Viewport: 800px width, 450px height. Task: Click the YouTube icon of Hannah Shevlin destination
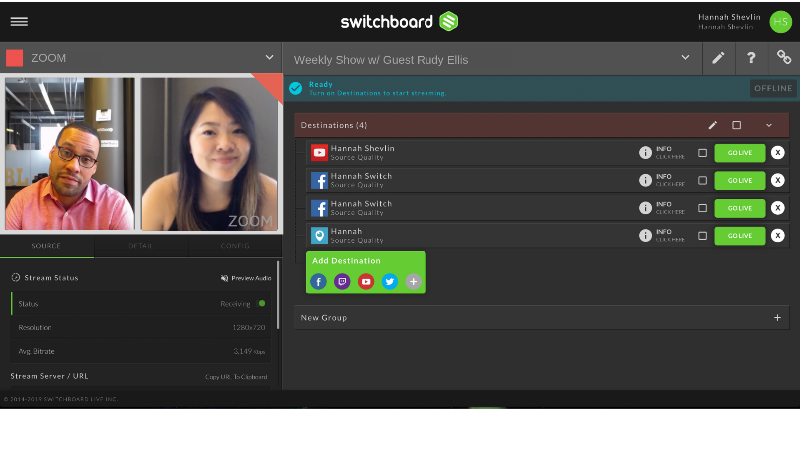[319, 153]
